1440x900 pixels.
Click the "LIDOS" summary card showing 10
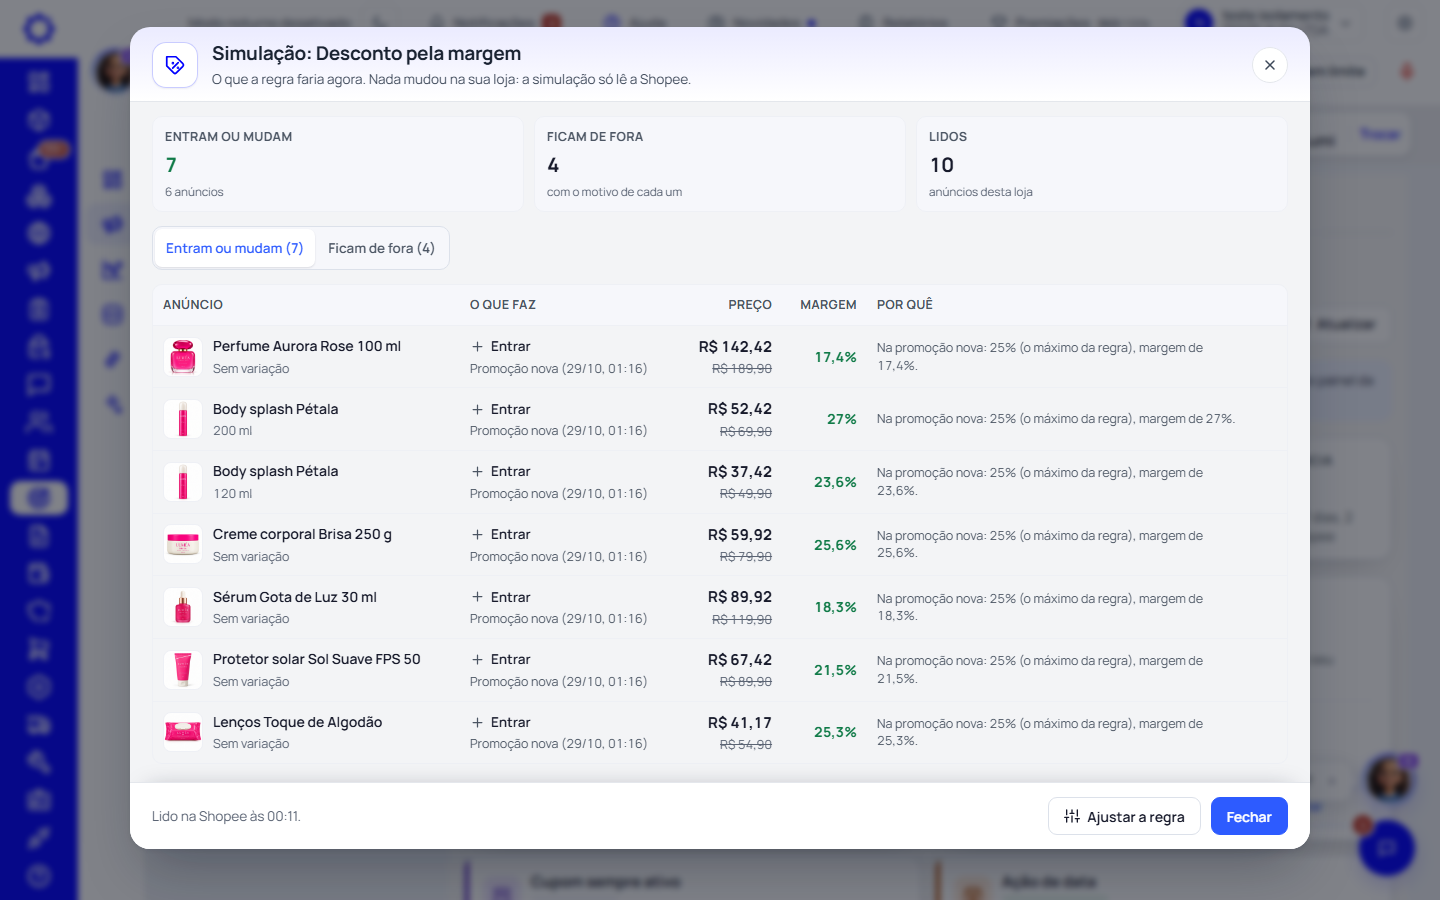(x=1102, y=164)
